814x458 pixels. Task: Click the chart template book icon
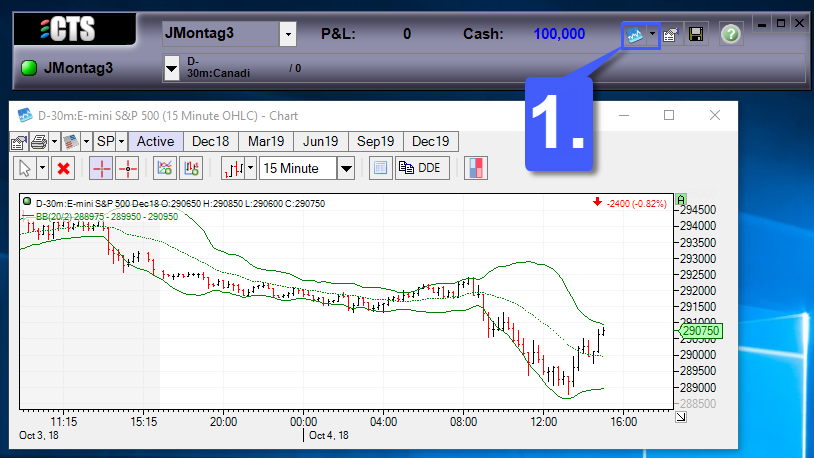coord(71,141)
